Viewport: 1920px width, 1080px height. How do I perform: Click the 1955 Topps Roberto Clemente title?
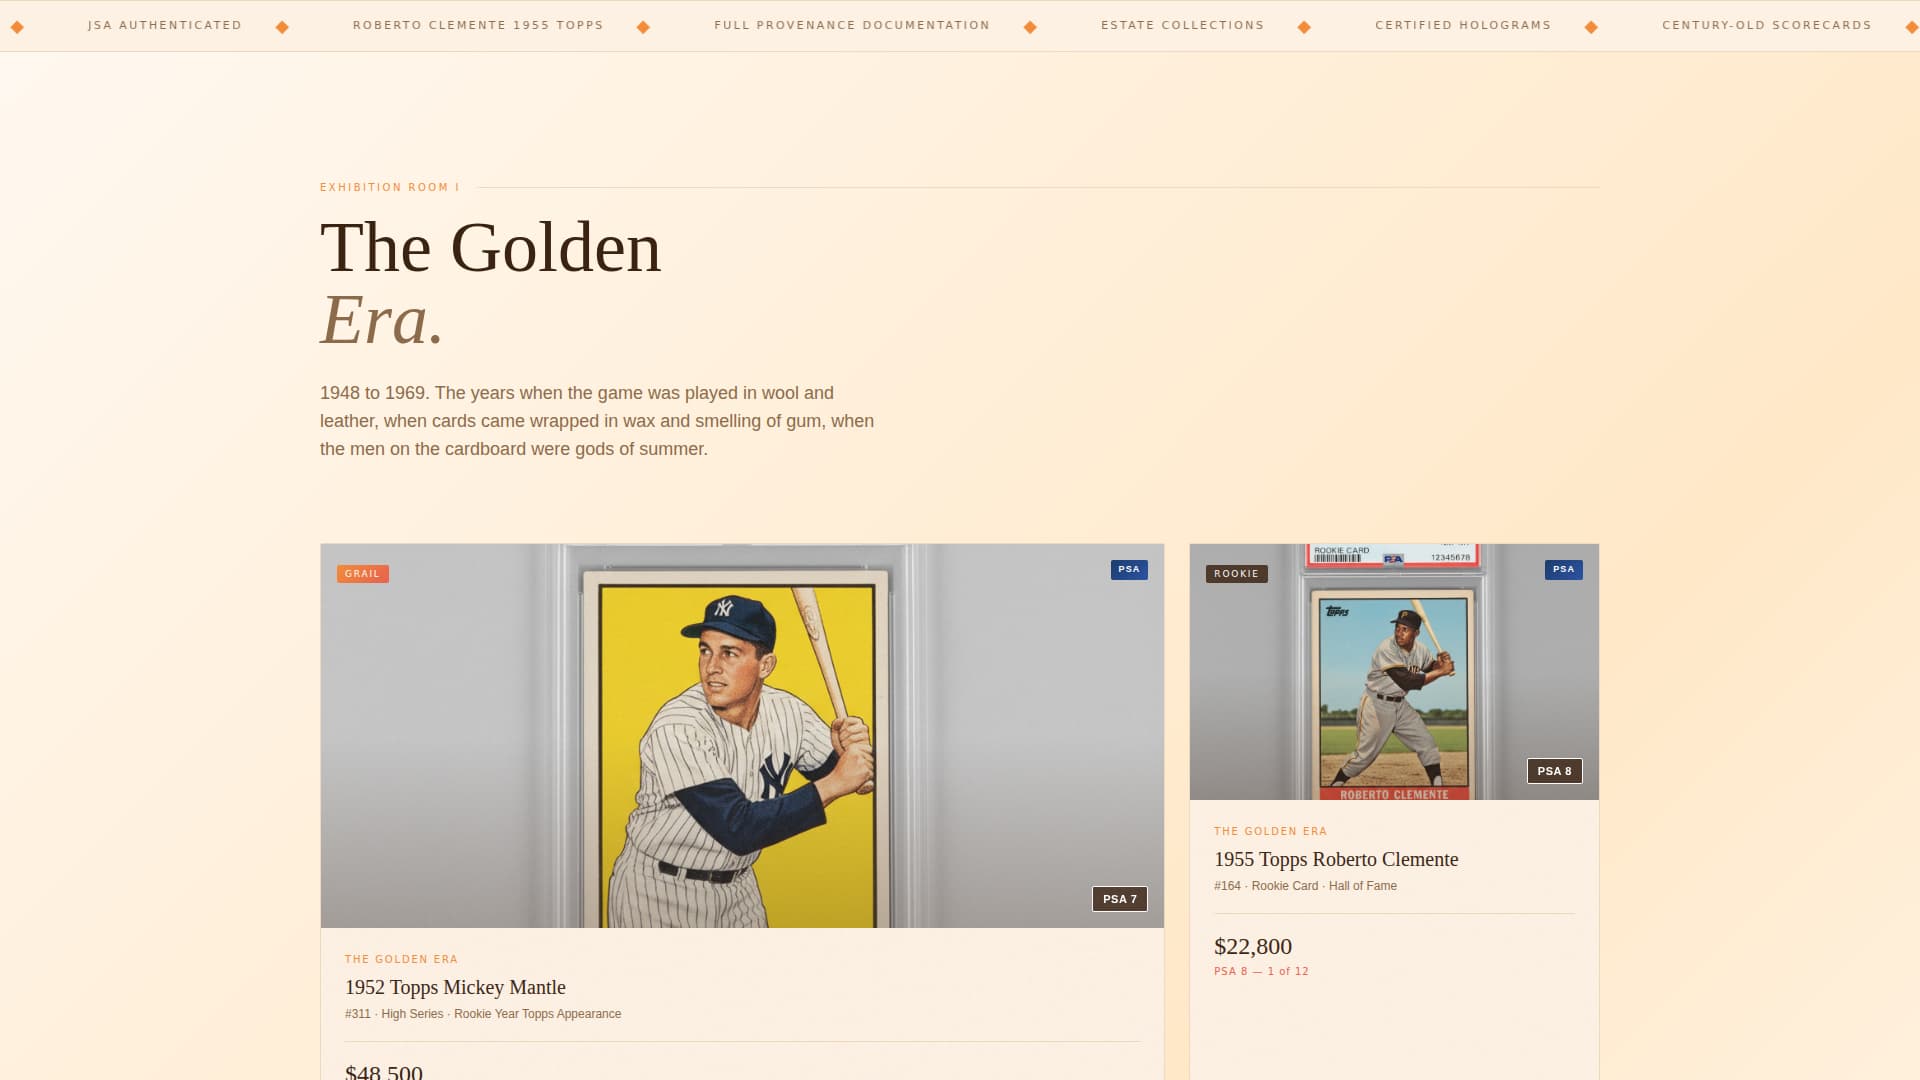(1336, 859)
